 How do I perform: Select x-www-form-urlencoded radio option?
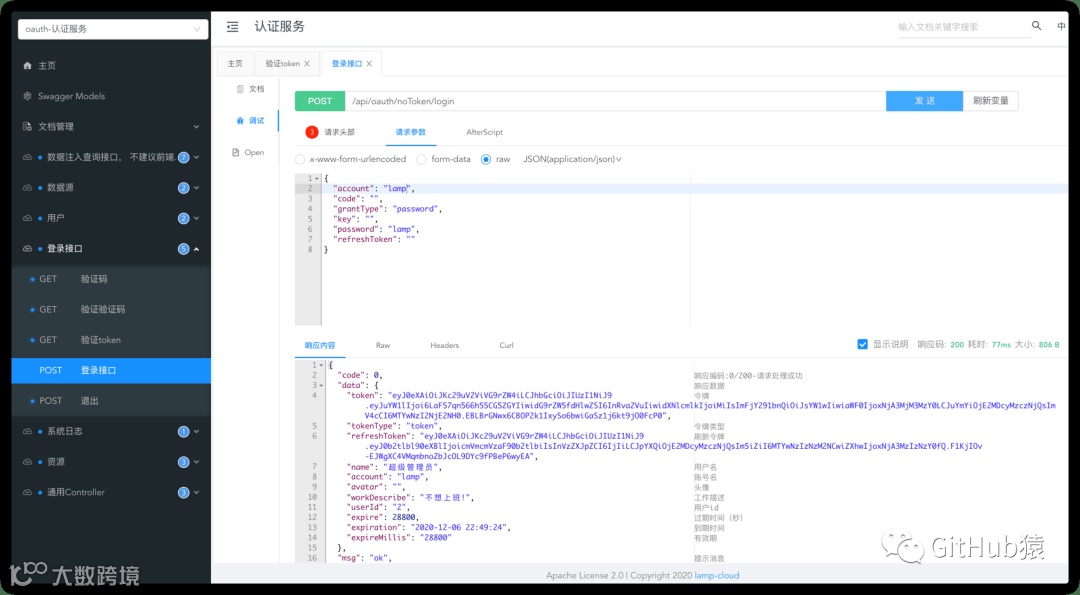pos(300,159)
